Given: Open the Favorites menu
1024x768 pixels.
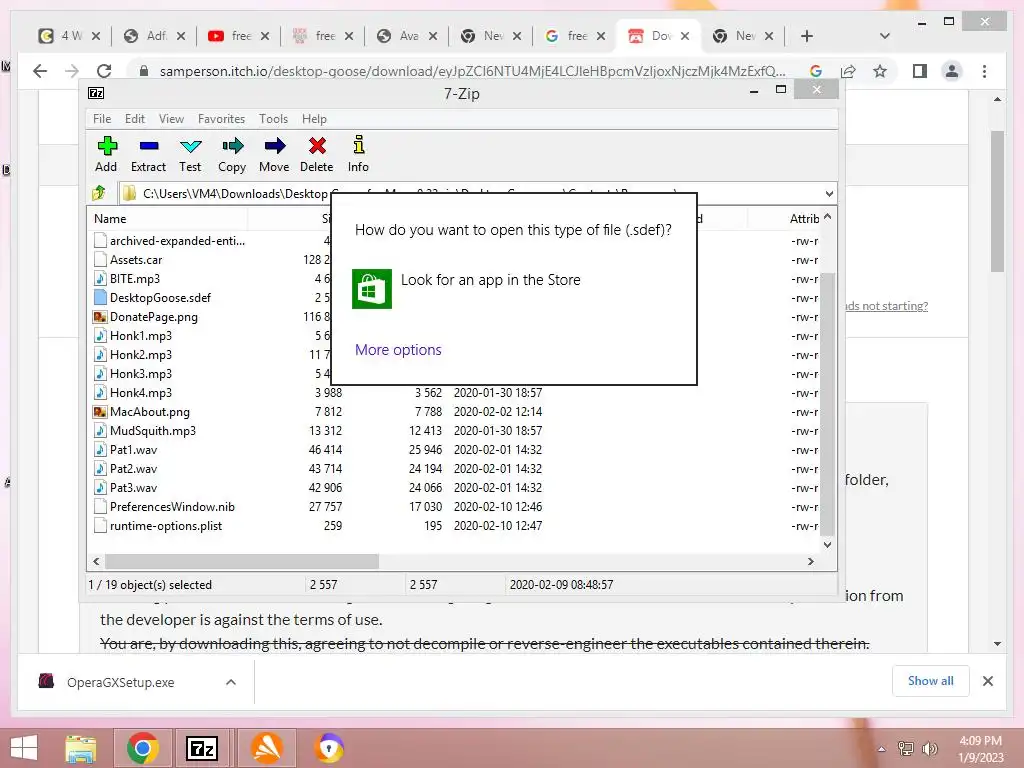Looking at the screenshot, I should tap(221, 119).
